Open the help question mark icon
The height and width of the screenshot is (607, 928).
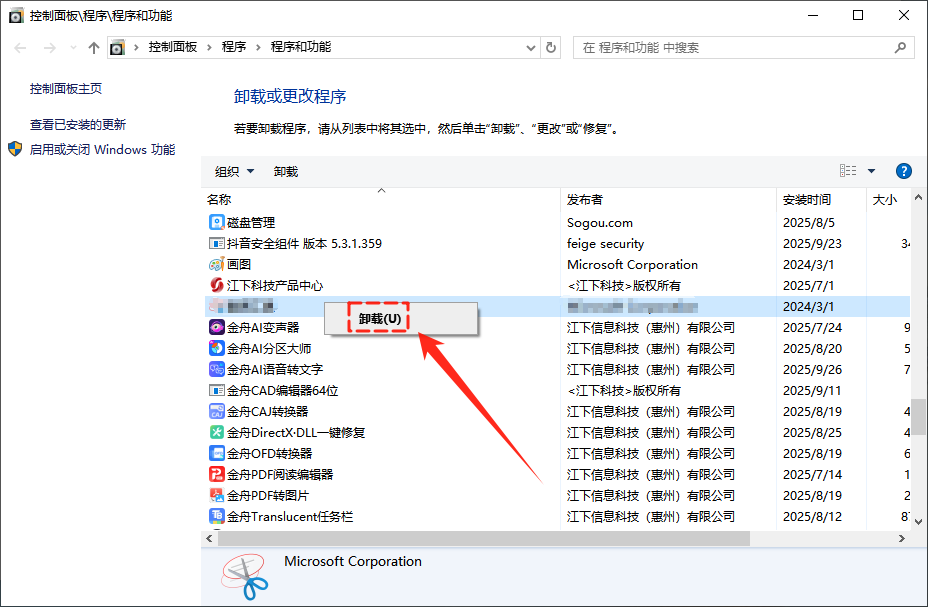903,171
